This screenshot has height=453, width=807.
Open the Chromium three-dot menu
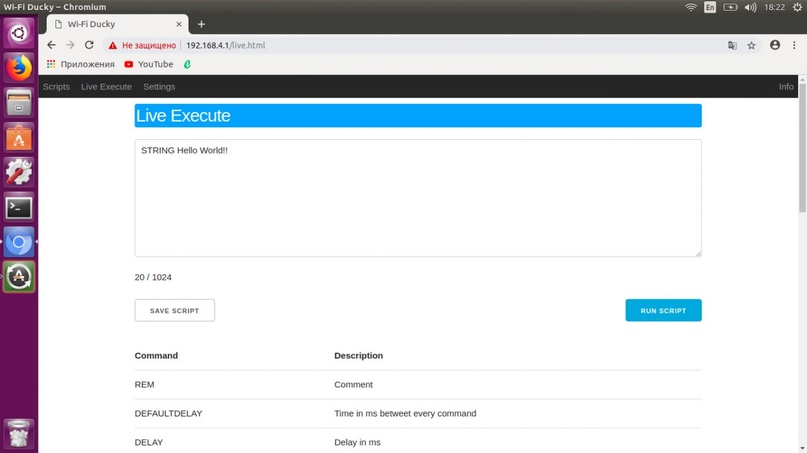pyautogui.click(x=794, y=45)
